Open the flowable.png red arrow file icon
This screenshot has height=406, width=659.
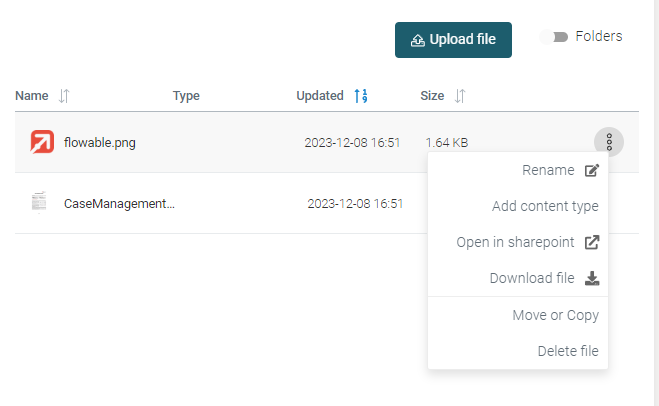pyautogui.click(x=42, y=142)
